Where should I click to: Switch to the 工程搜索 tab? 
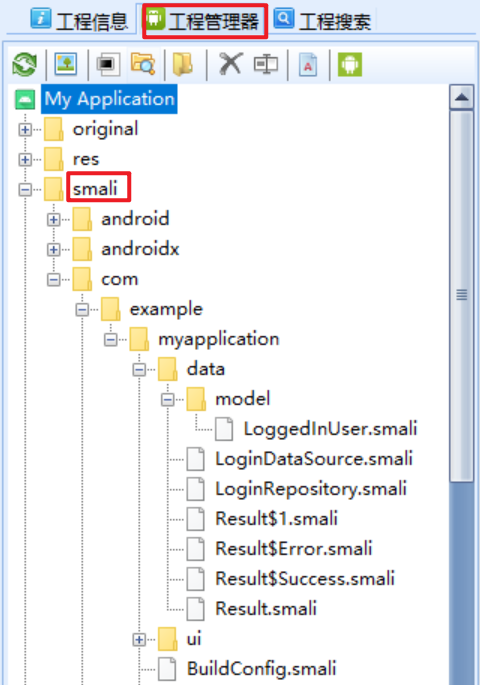pos(323,21)
